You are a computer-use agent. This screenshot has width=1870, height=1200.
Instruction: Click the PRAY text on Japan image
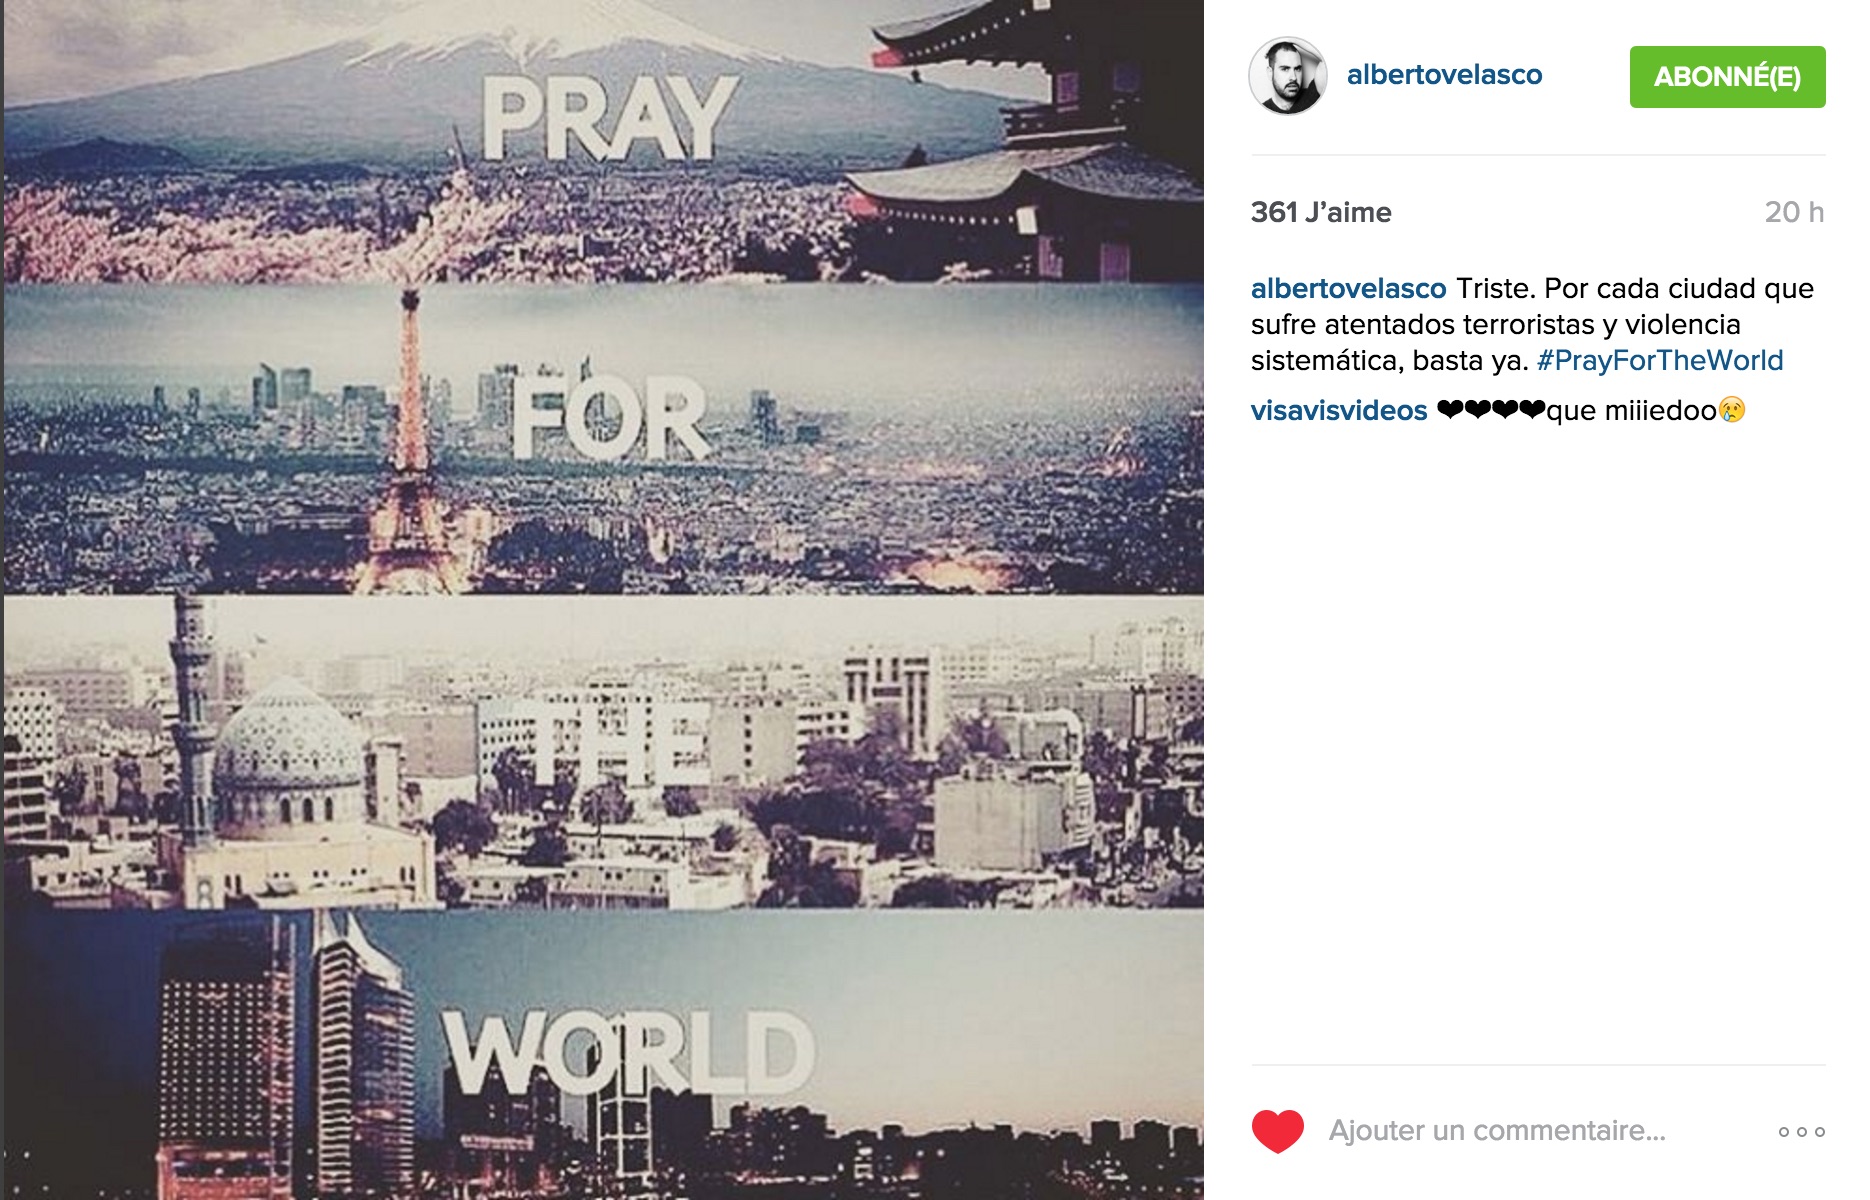(609, 118)
